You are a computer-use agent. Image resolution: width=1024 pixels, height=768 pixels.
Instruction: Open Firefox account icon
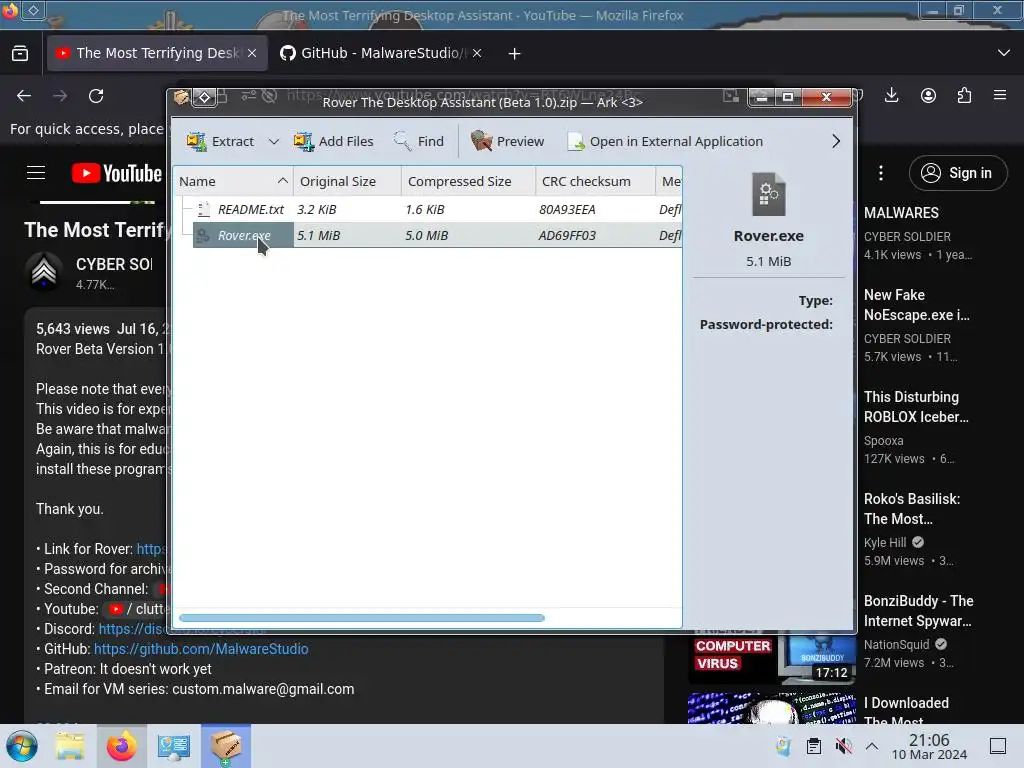point(928,96)
